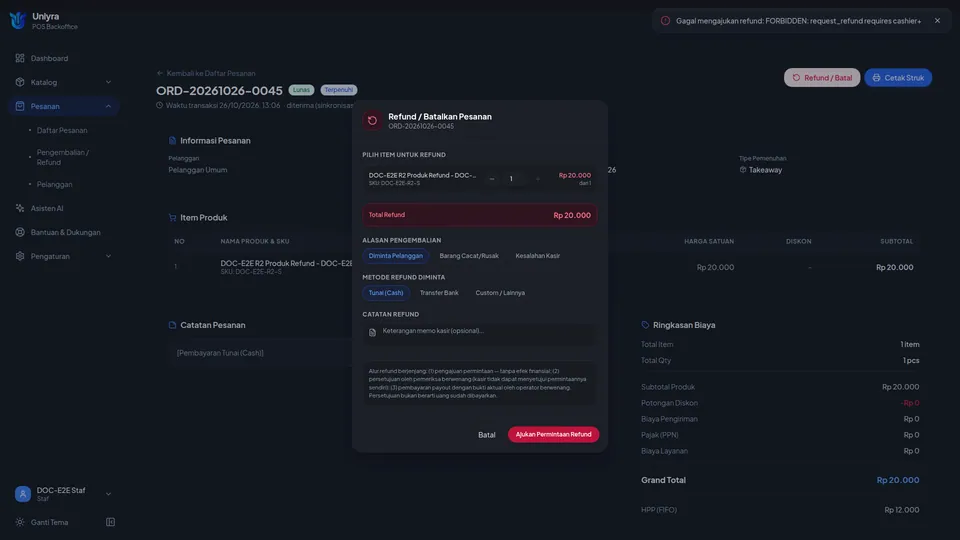Screen dimensions: 960x540
Task: Toggle theme via Ganti Tema
Action: coord(50,522)
